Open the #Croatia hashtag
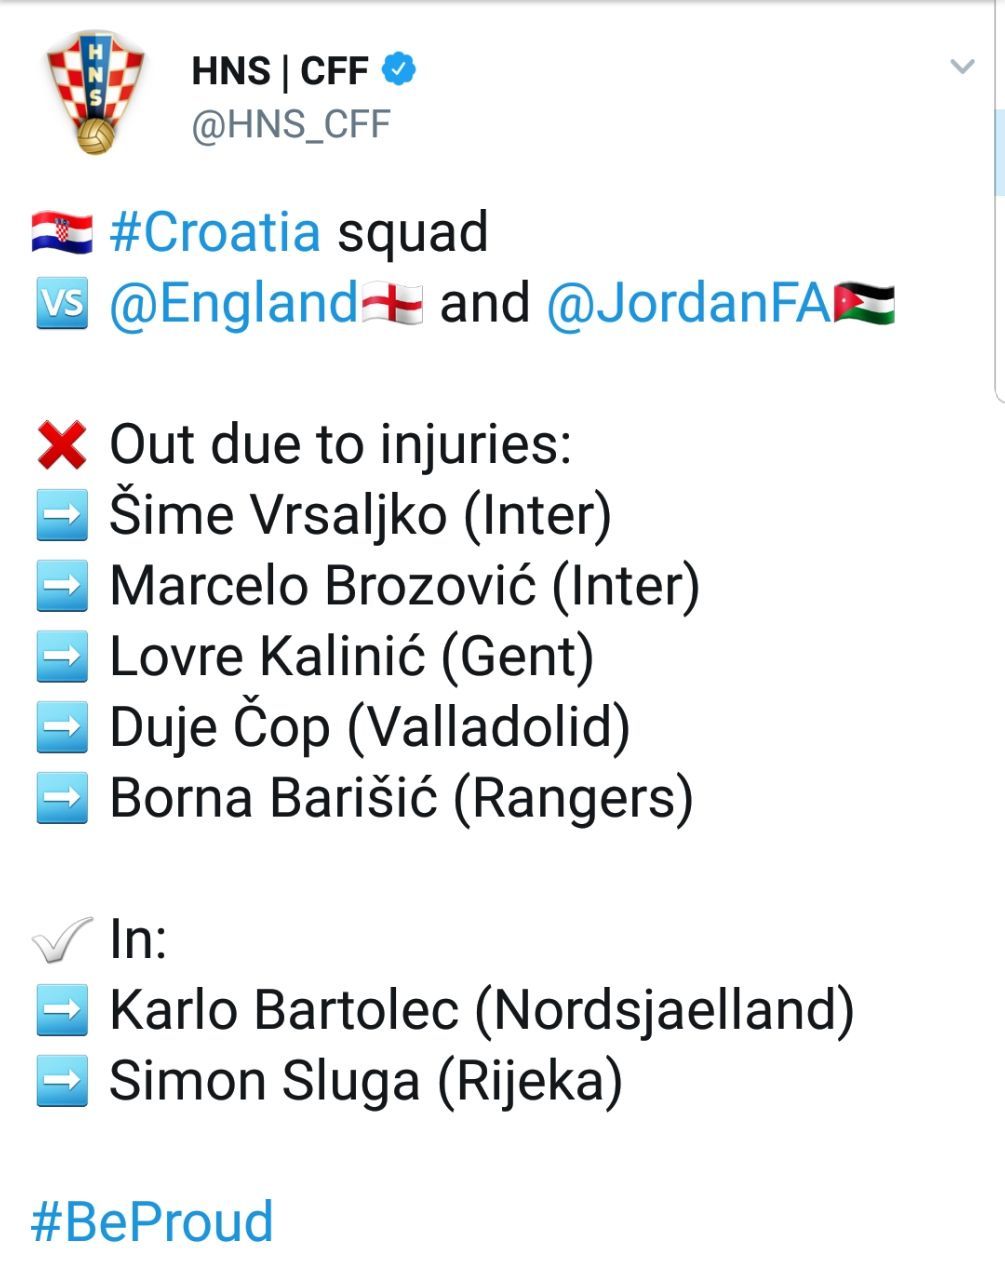 pyautogui.click(x=215, y=232)
